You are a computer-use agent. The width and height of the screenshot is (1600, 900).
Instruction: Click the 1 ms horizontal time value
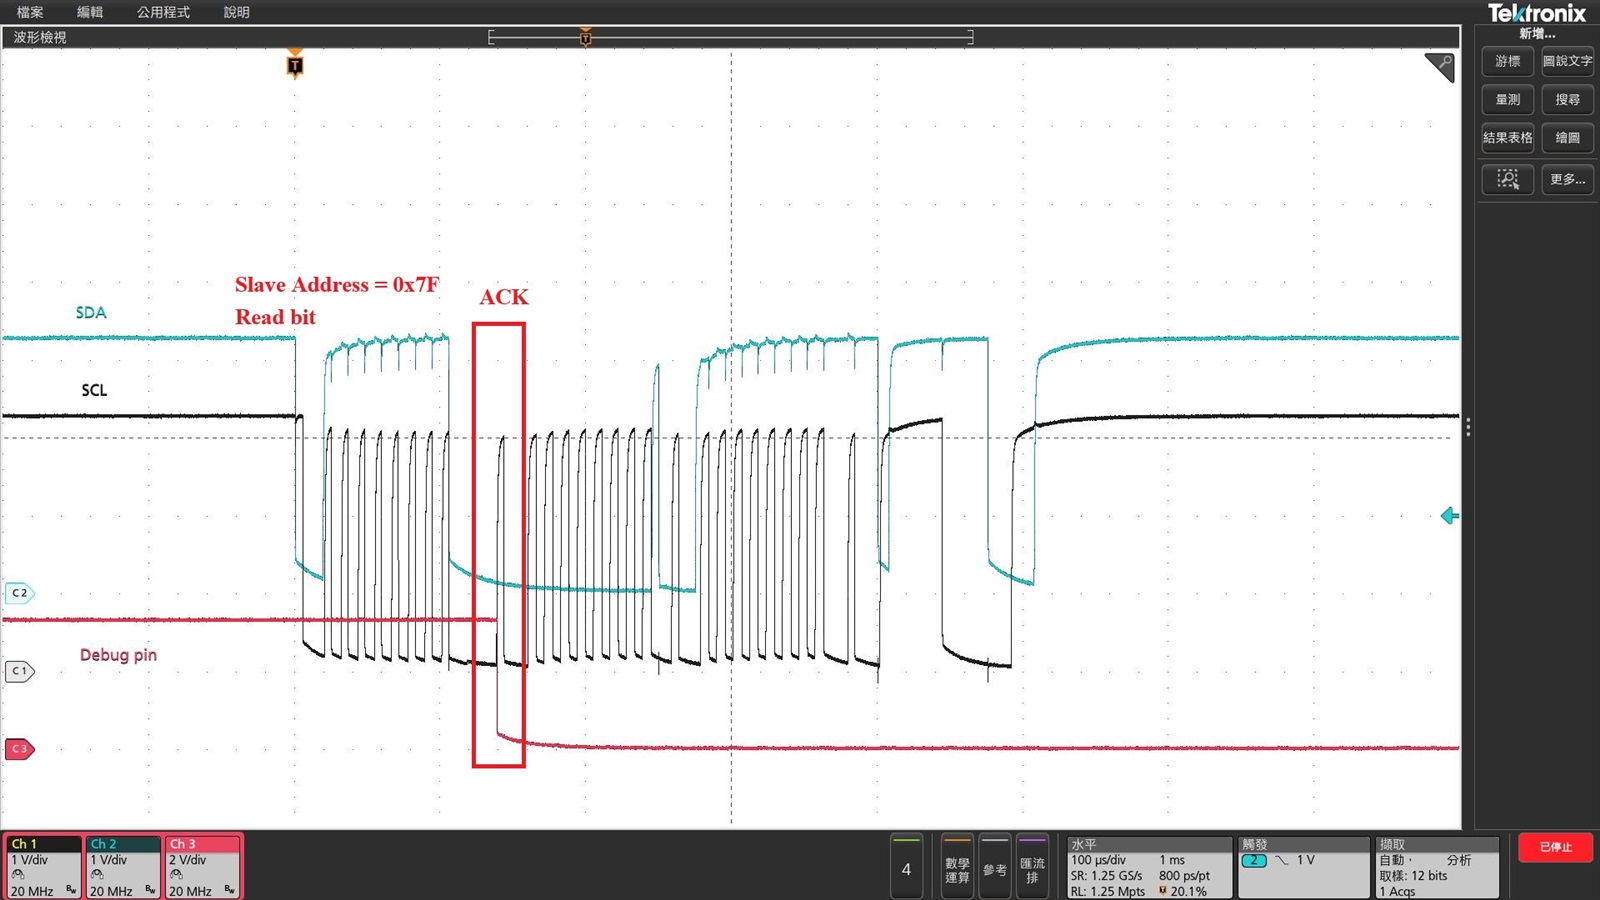[1172, 860]
